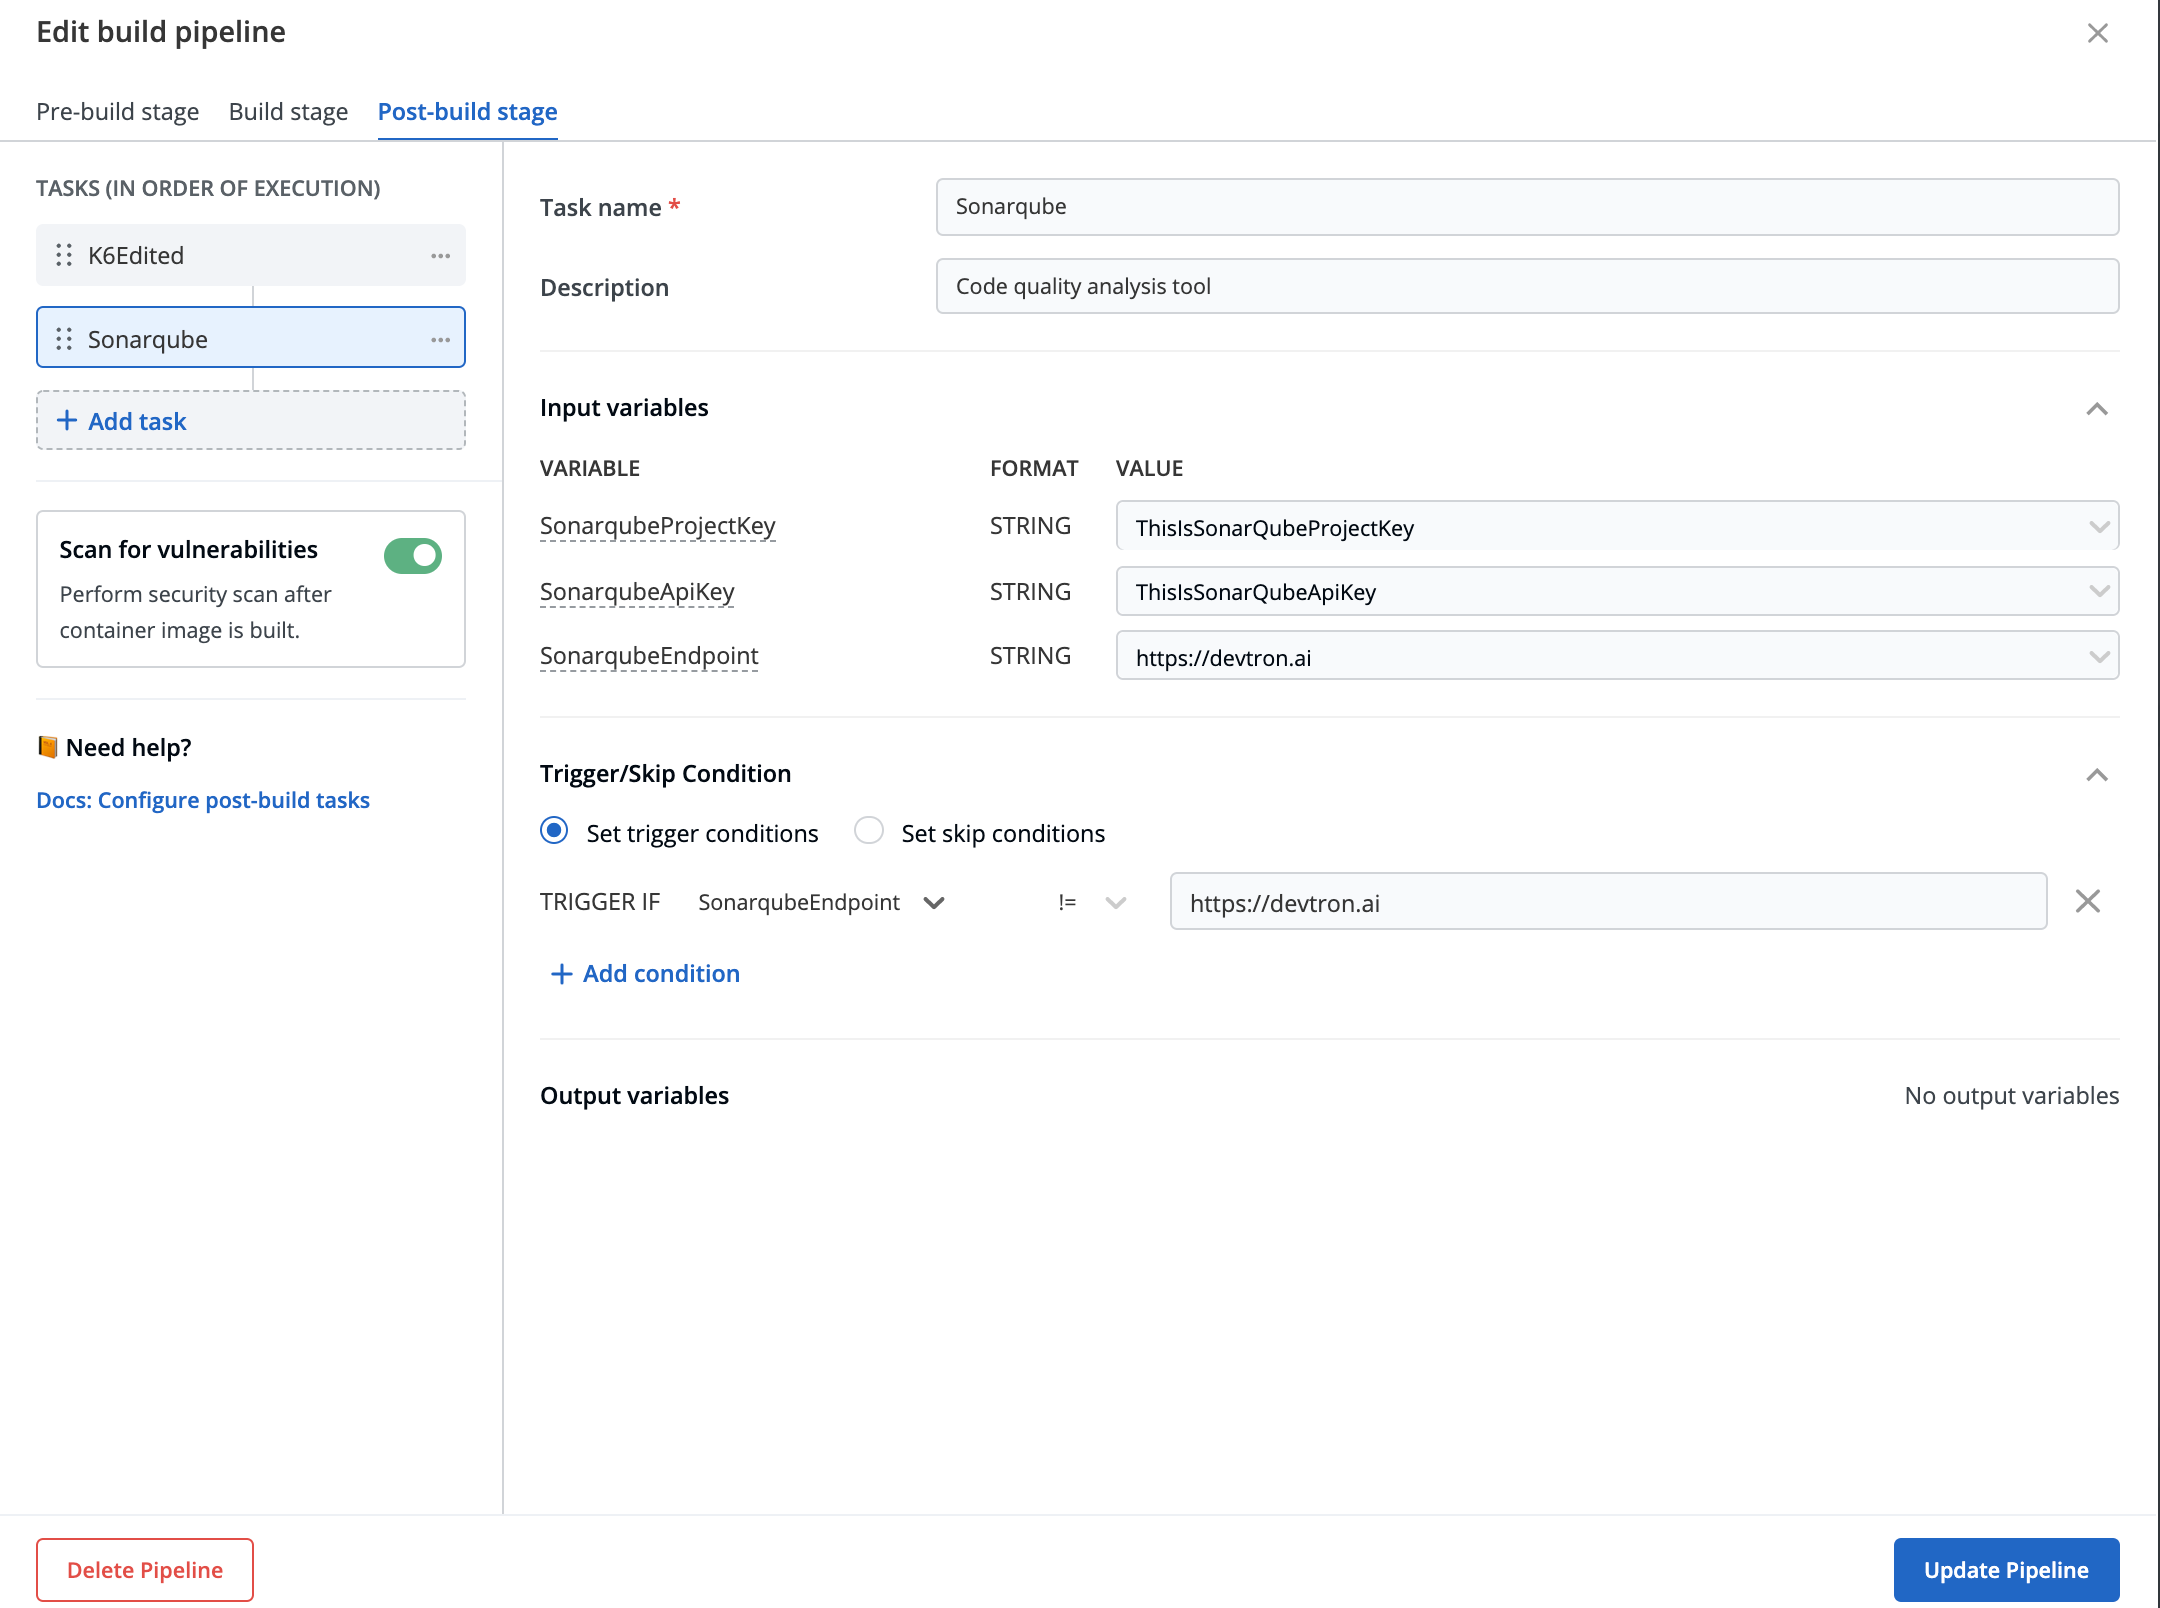Viewport: 2160px width, 1608px height.
Task: Close the Edit build pipeline dialog
Action: coord(2097,33)
